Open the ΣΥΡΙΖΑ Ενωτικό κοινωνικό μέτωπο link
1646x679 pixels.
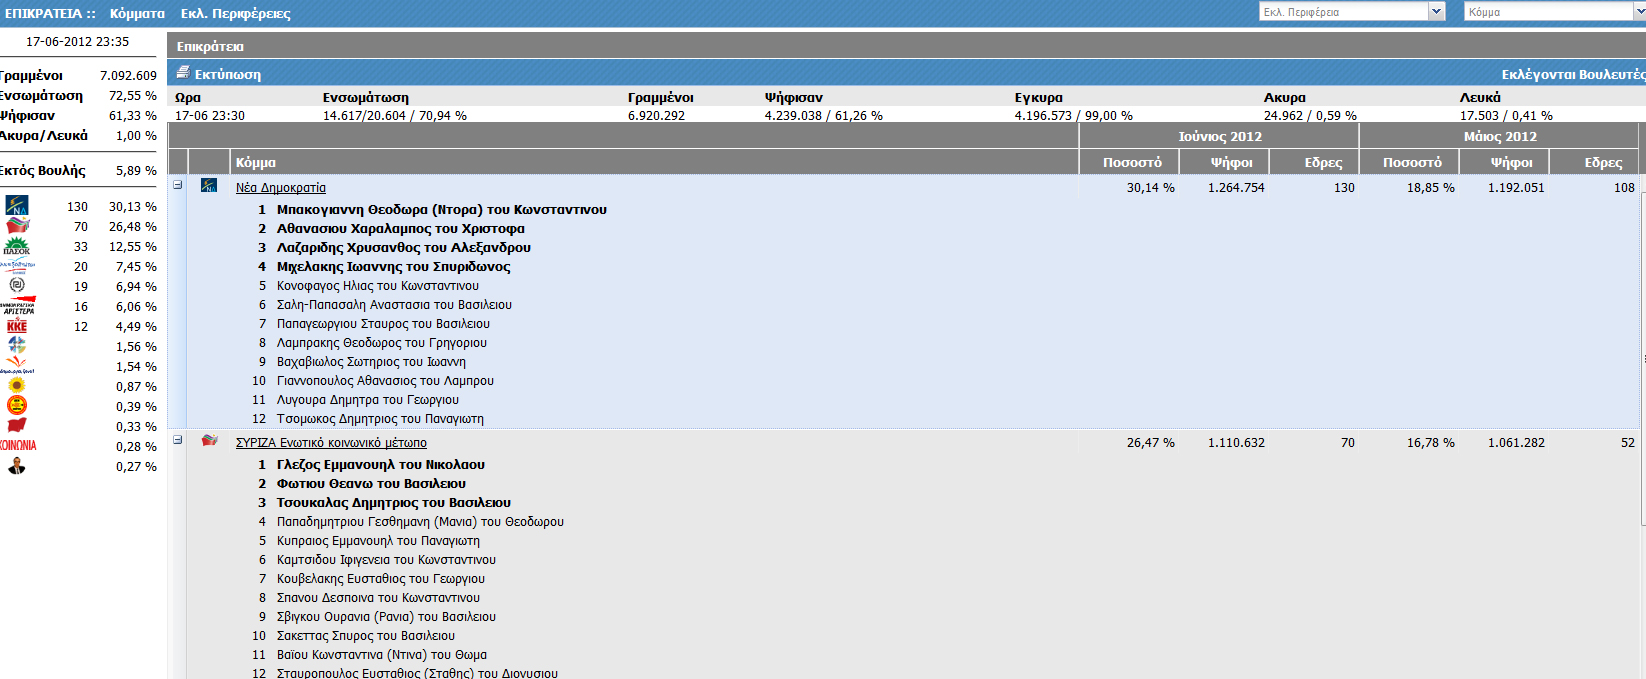(x=331, y=443)
